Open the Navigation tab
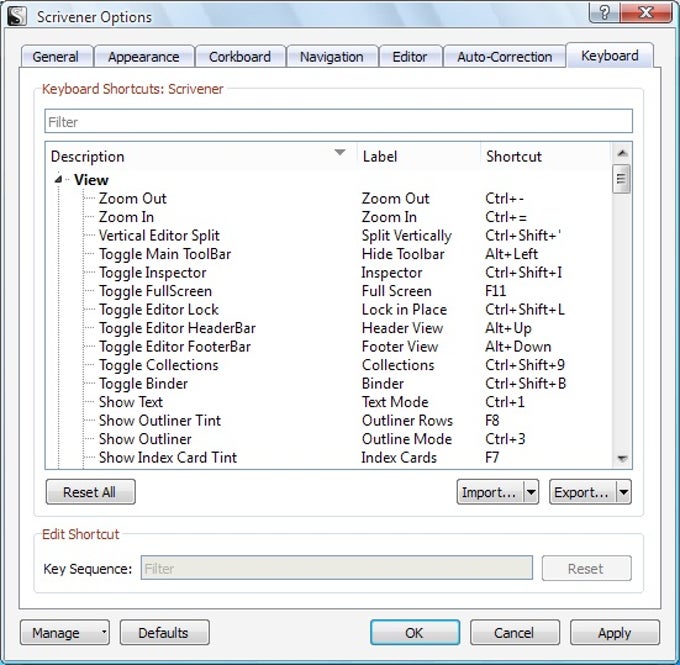The height and width of the screenshot is (665, 680). click(332, 57)
